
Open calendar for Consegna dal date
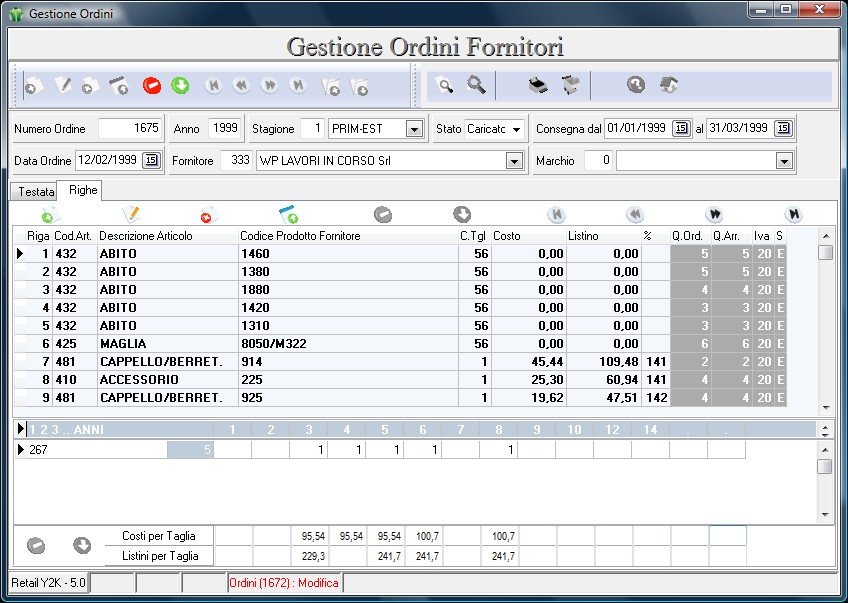681,129
